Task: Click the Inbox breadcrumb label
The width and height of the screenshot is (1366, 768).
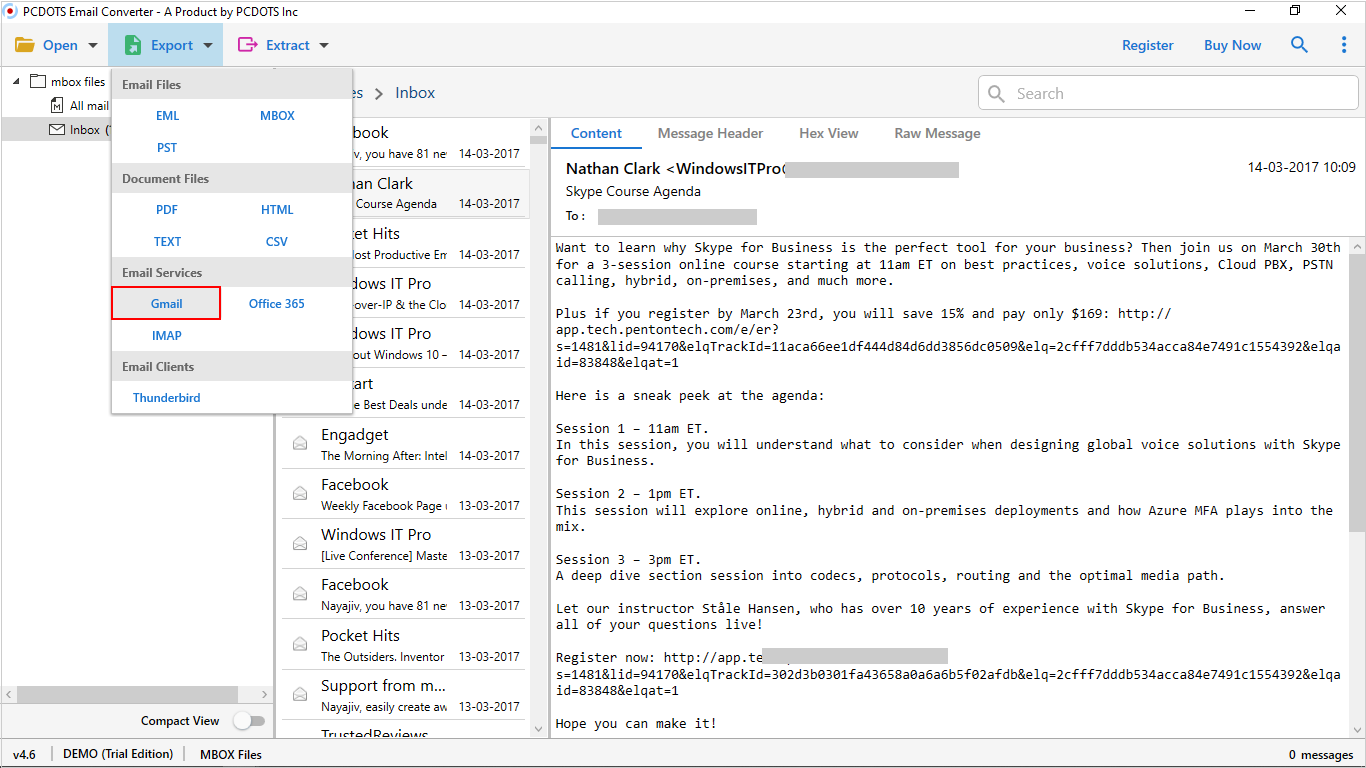Action: tap(415, 93)
